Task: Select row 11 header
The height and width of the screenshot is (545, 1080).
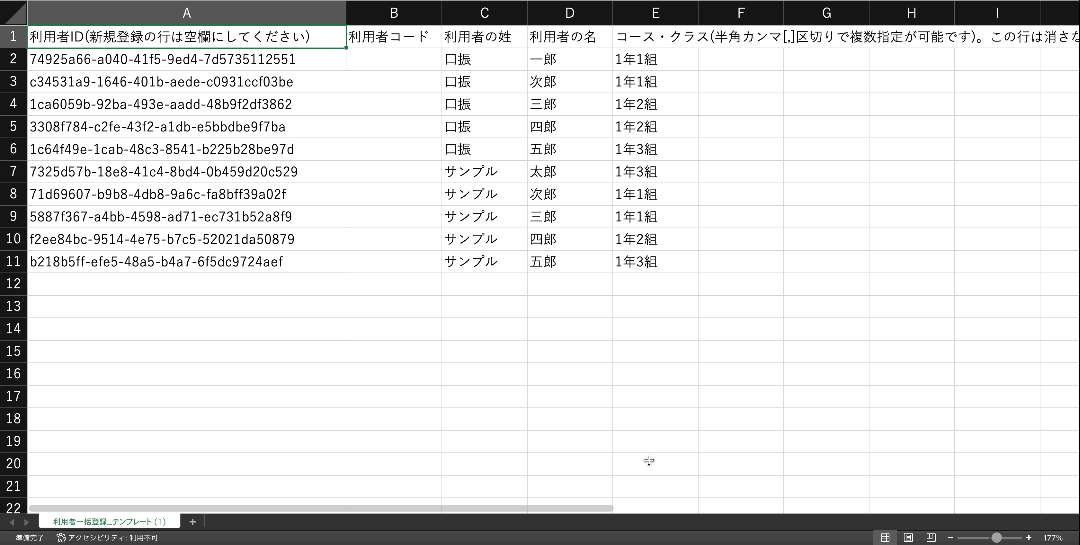Action: [13, 261]
